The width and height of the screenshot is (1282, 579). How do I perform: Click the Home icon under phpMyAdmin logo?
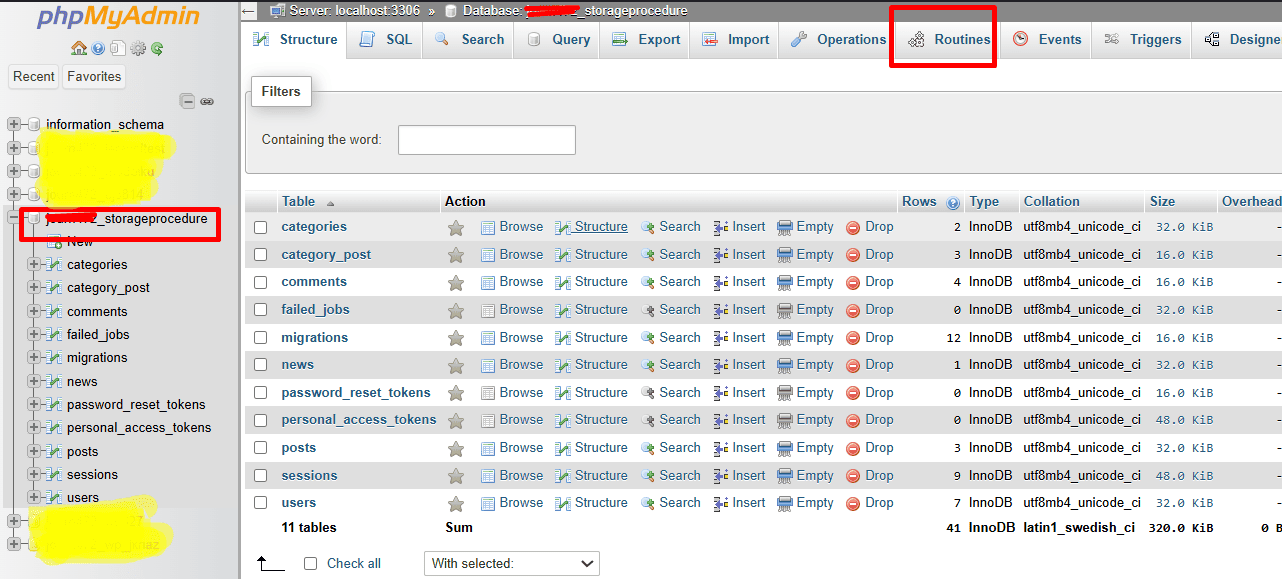pos(78,48)
